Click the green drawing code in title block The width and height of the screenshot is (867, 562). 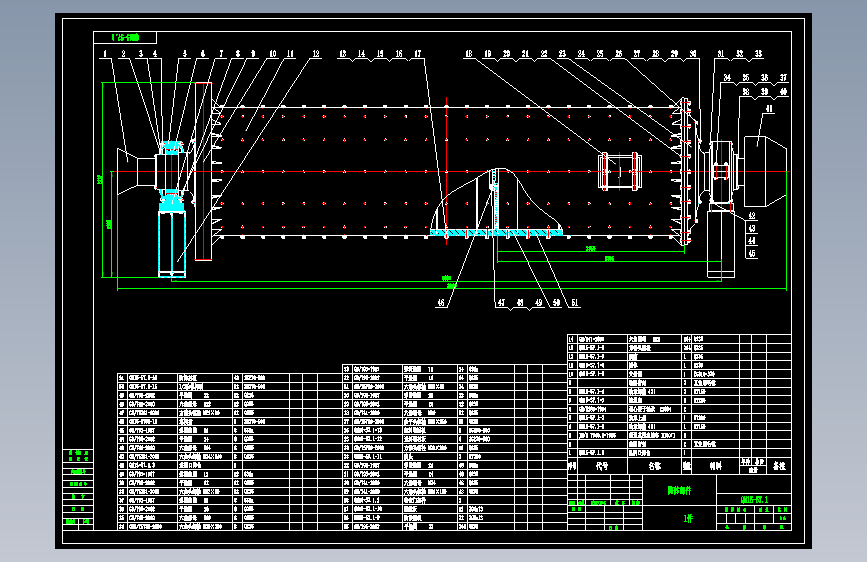(754, 499)
